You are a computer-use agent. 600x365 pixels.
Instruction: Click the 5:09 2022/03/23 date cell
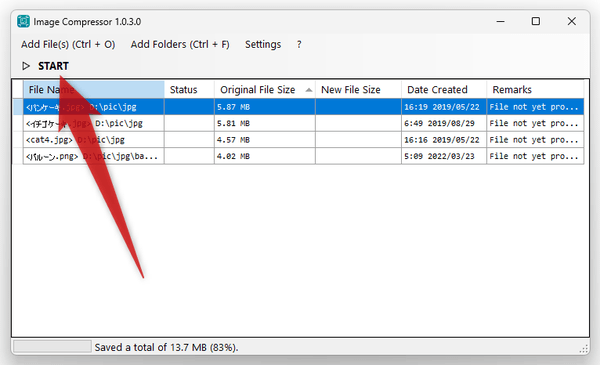(x=444, y=156)
